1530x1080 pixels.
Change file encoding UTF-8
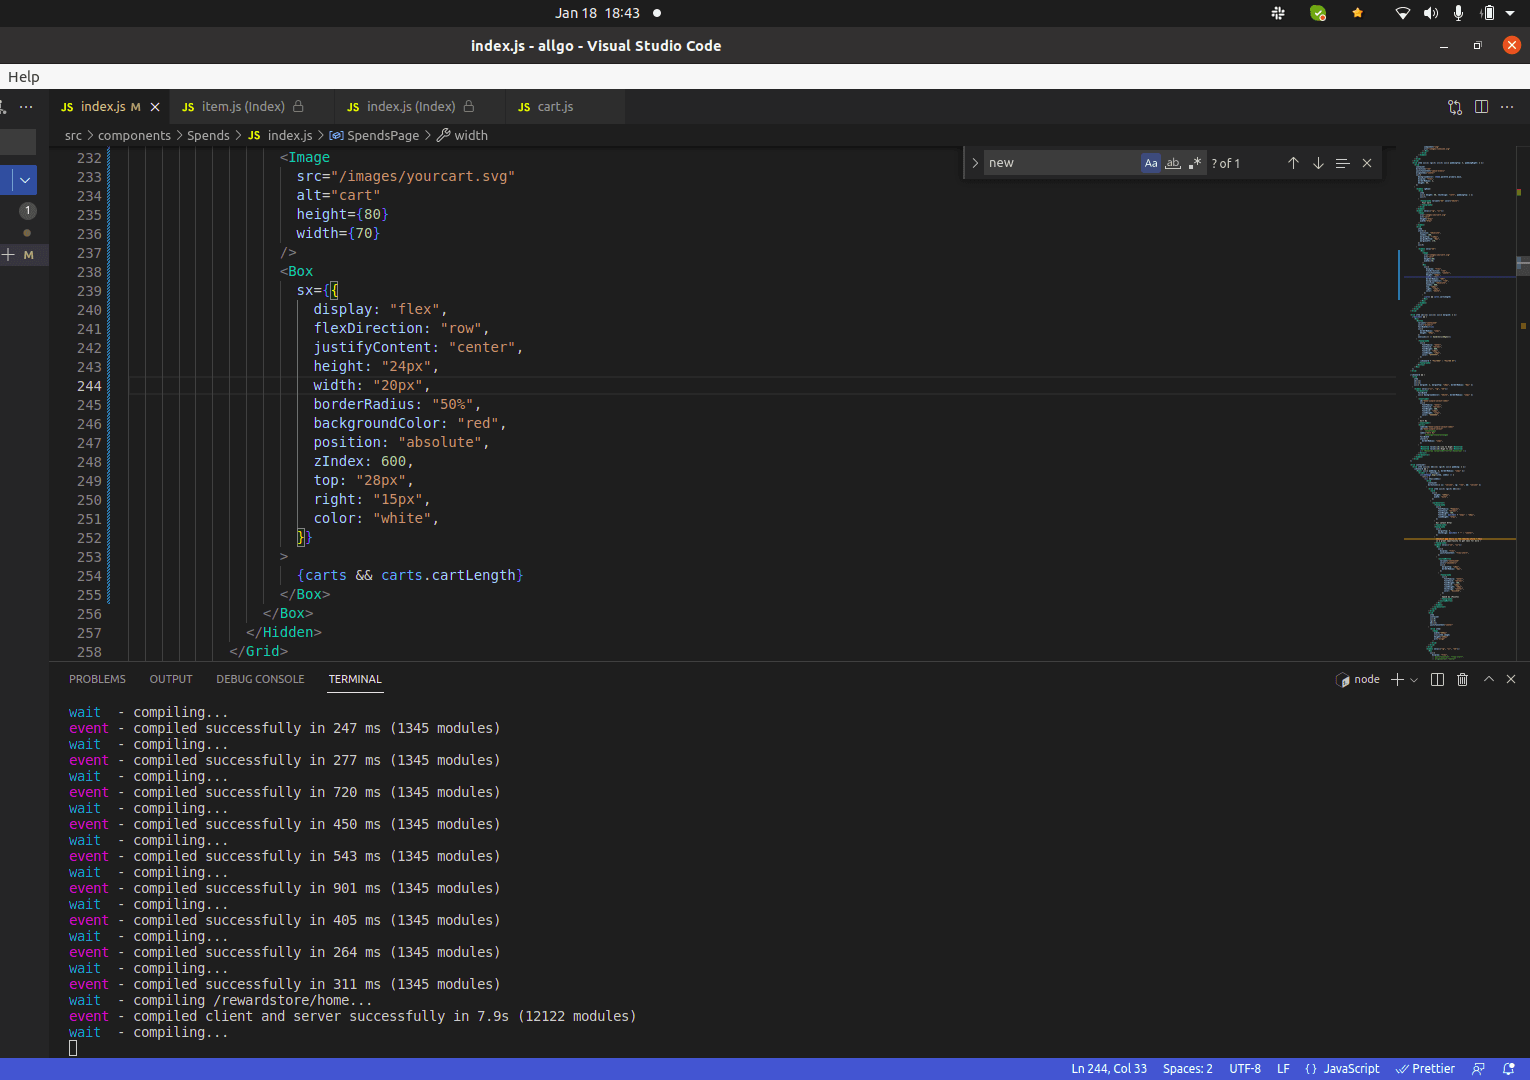pos(1244,1069)
